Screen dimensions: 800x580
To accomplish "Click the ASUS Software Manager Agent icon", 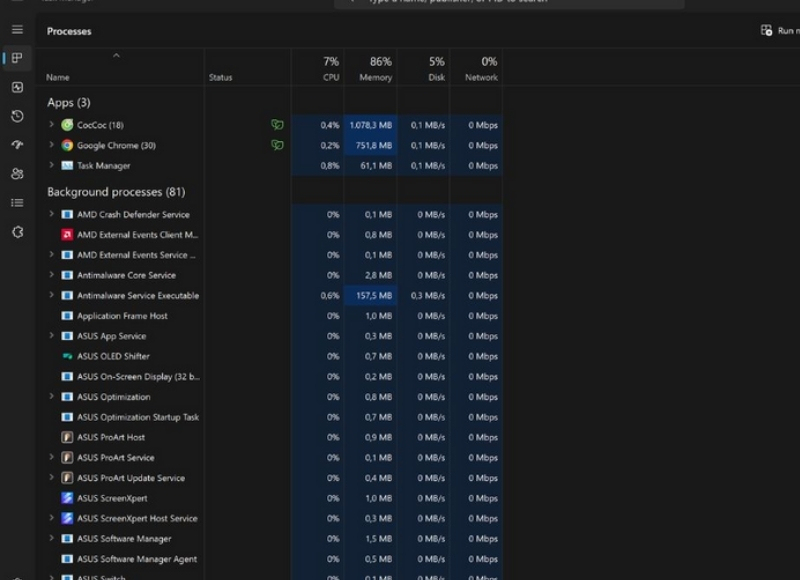I will (x=67, y=559).
